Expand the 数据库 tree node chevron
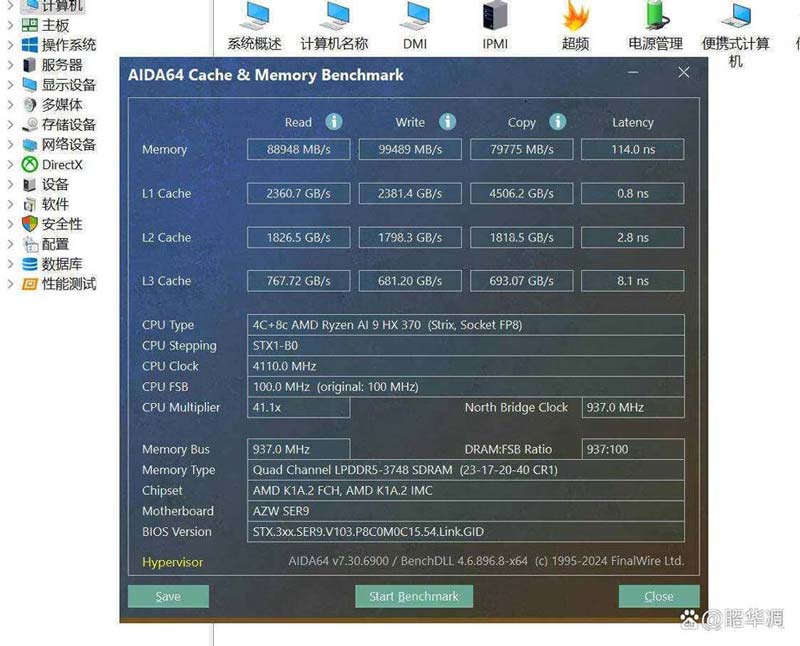800x646 pixels. [10, 264]
